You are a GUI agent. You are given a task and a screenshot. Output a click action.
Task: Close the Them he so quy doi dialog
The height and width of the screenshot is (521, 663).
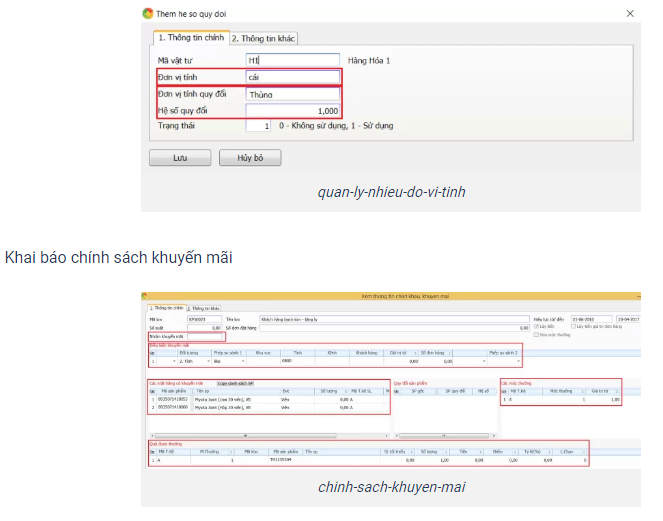coord(629,14)
